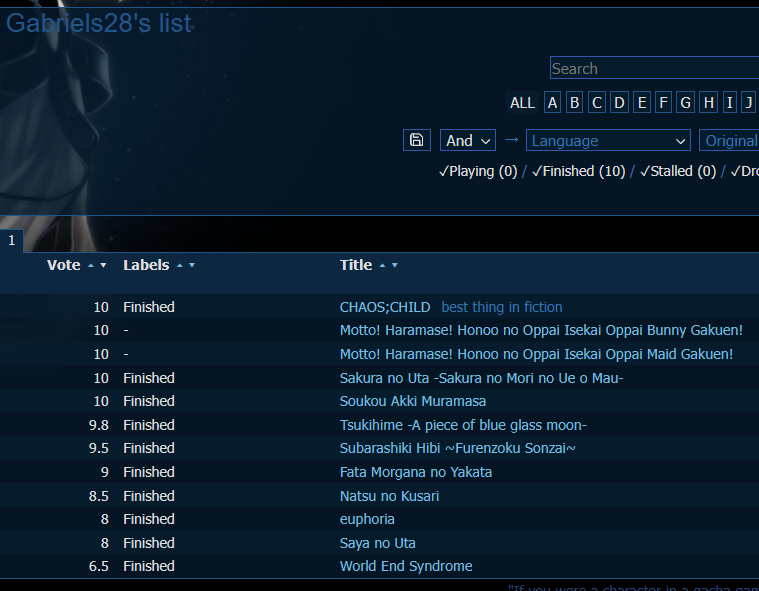Open the And operator dropdown
This screenshot has height=591, width=759.
pyautogui.click(x=468, y=140)
